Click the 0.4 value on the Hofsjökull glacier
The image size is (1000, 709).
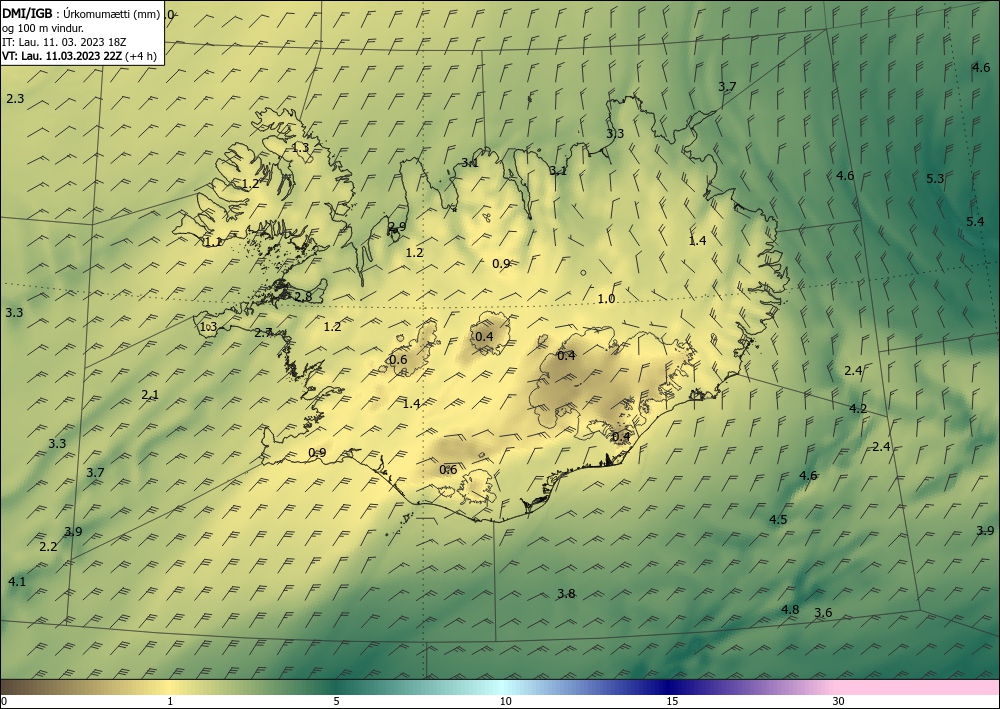485,336
